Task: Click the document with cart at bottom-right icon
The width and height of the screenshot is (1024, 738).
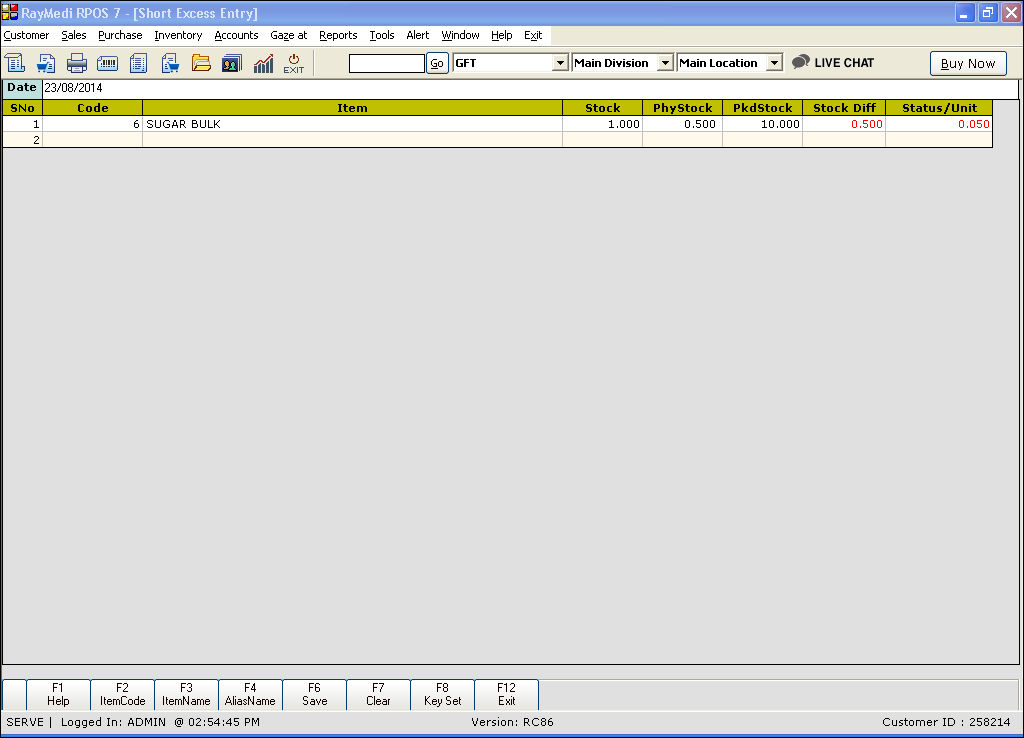Action: click(170, 63)
